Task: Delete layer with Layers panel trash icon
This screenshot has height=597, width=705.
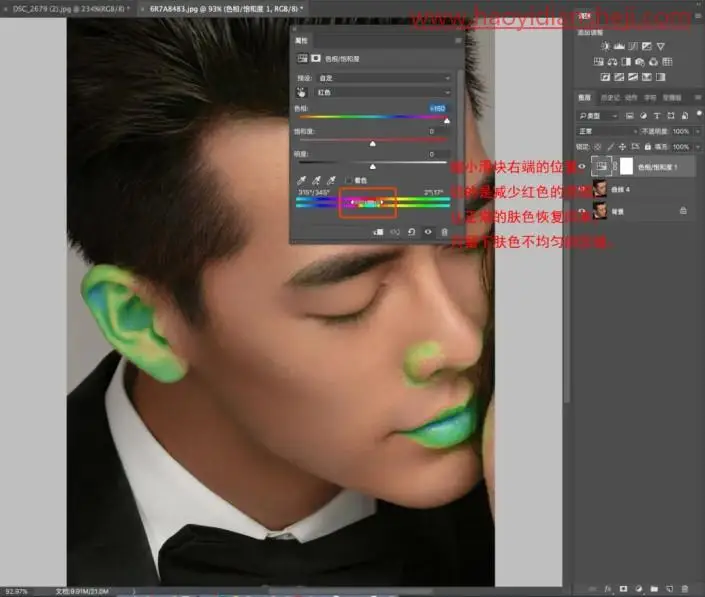Action: coord(685,588)
